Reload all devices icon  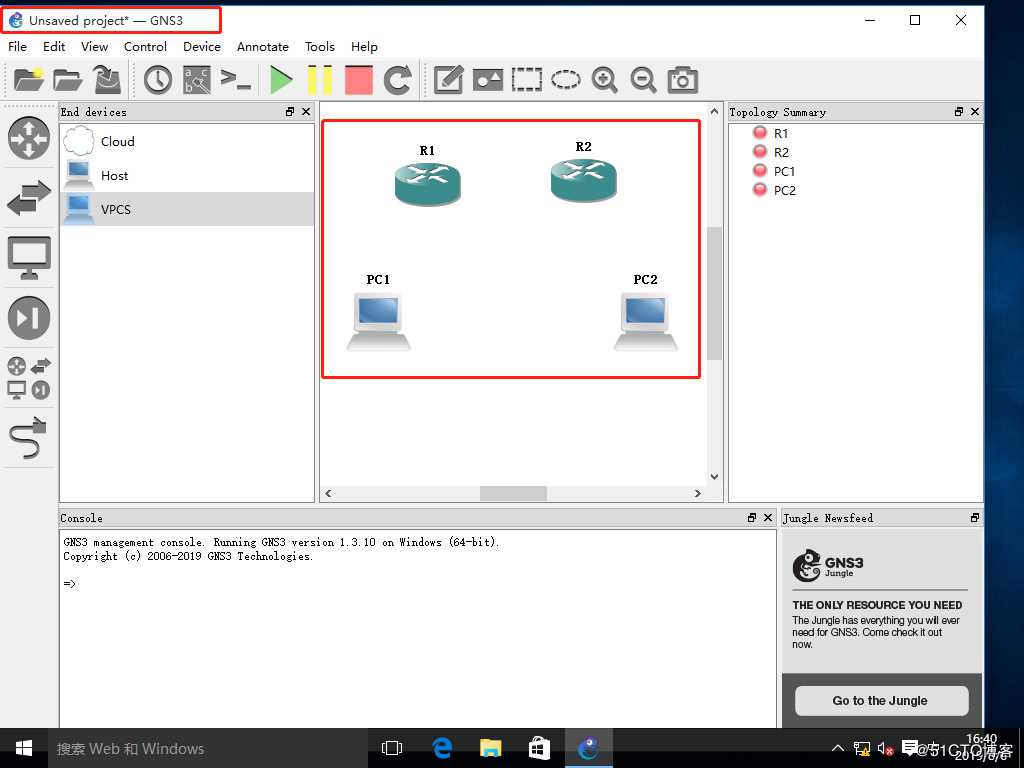point(397,80)
